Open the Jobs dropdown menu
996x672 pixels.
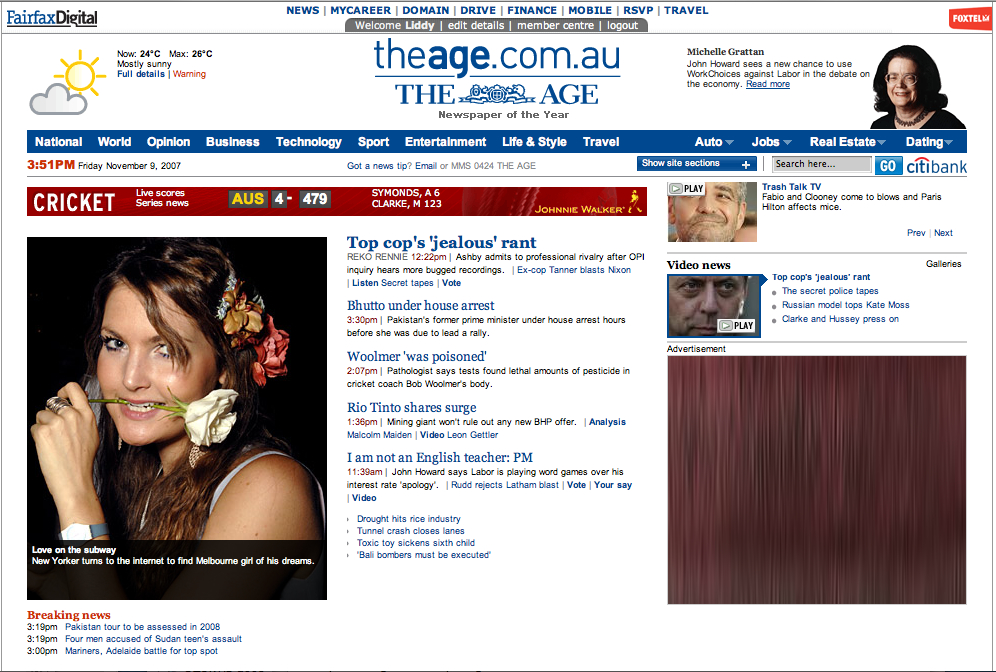click(771, 141)
